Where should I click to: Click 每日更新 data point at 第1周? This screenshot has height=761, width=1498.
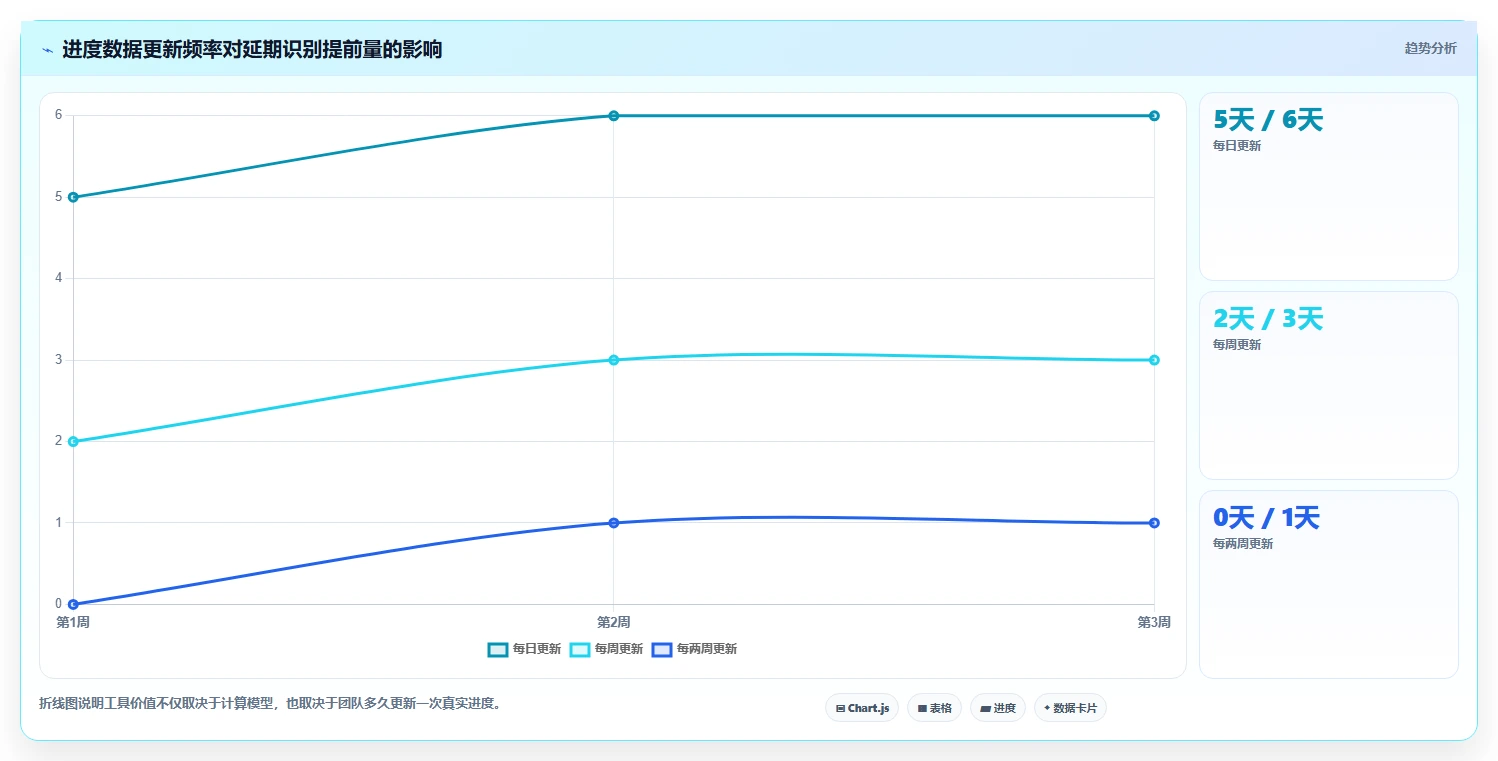[73, 197]
